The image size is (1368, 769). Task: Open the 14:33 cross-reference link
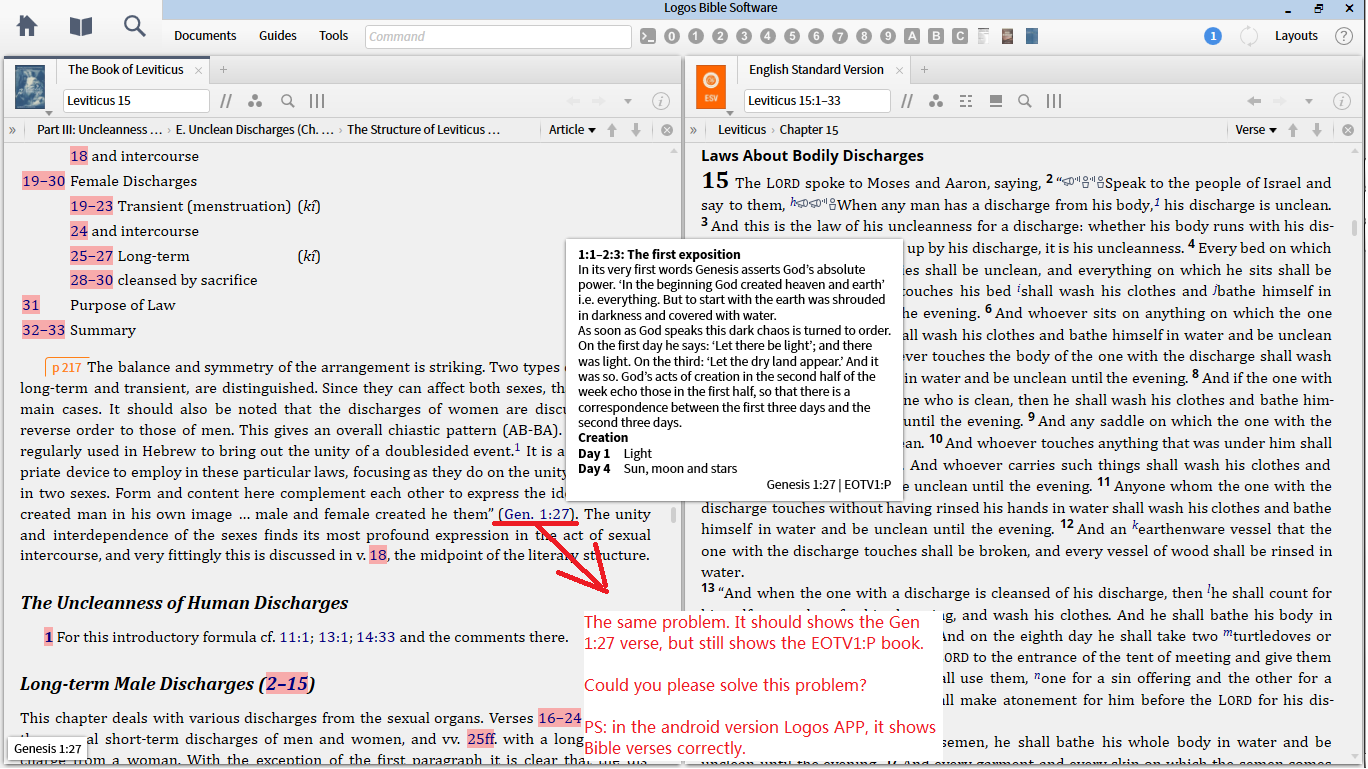pyautogui.click(x=376, y=637)
